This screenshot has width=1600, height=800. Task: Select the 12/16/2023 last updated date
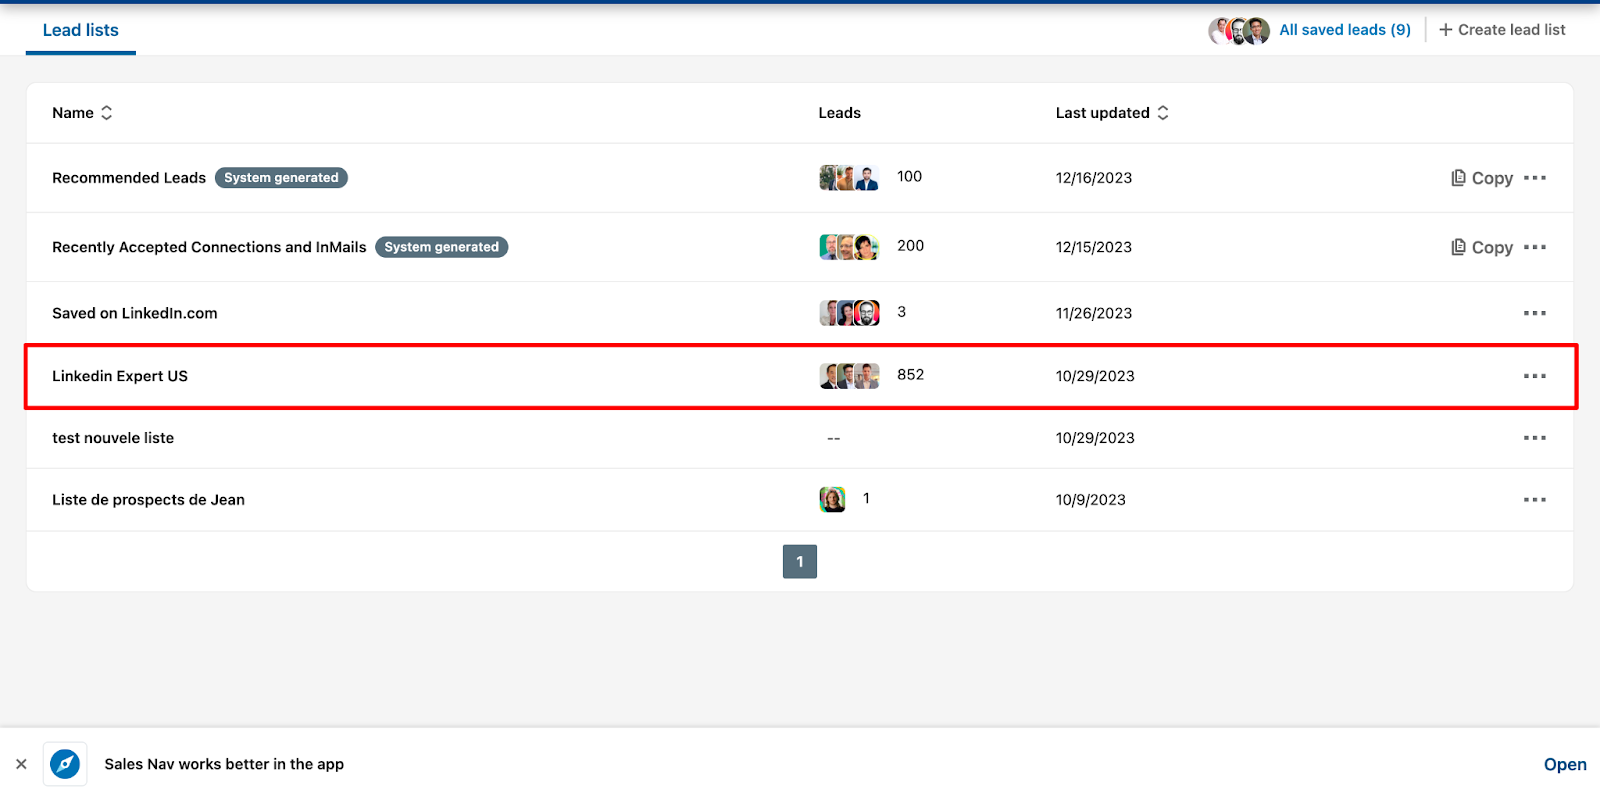tap(1094, 178)
